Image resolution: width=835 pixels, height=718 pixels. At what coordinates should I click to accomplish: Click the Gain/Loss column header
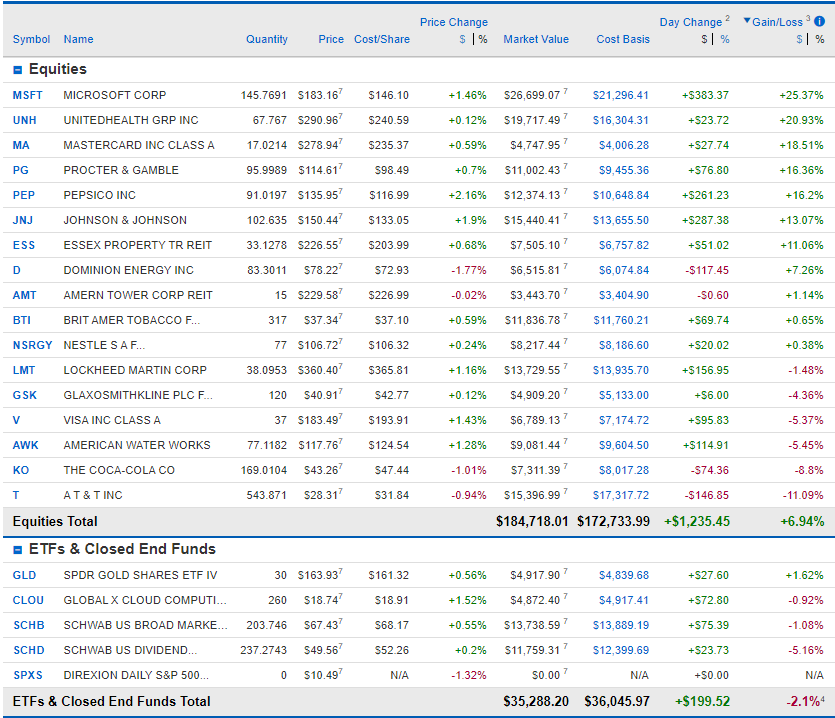point(777,22)
